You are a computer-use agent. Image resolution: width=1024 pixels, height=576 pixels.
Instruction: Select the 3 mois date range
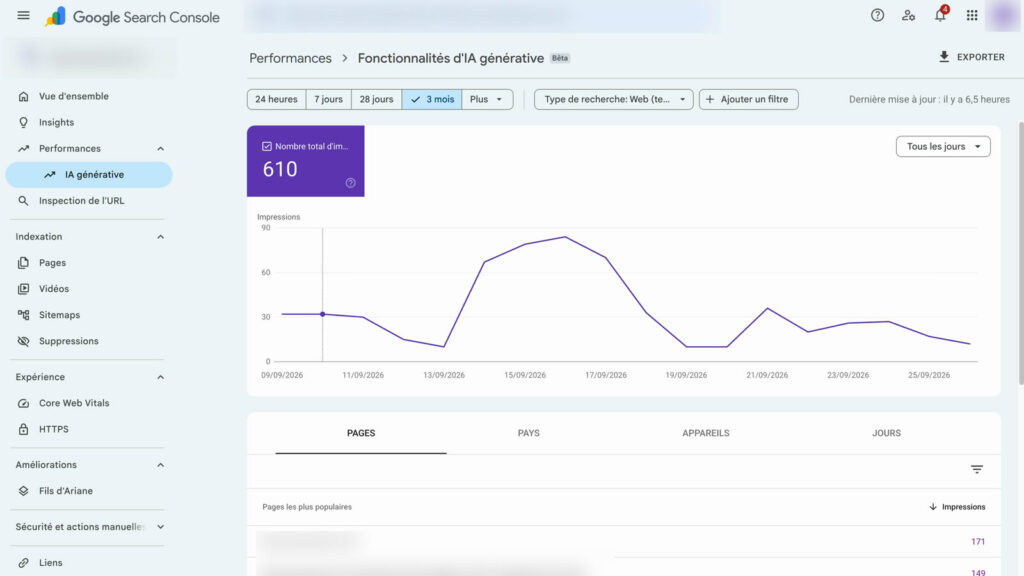coord(432,99)
